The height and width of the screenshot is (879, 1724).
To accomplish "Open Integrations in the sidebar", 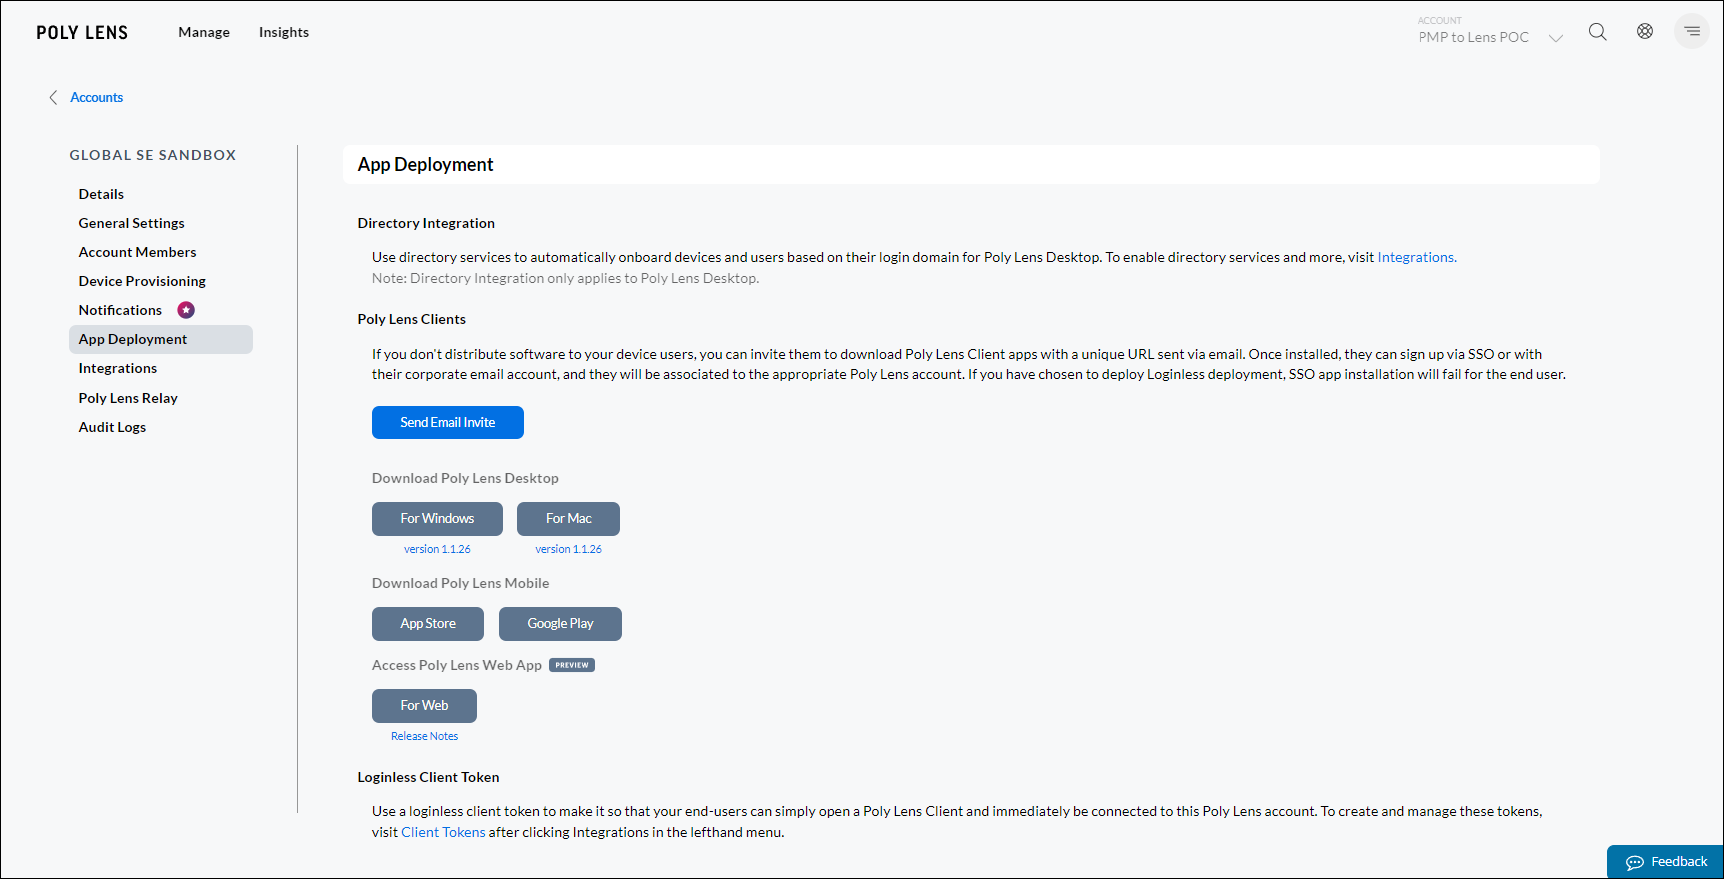I will click(118, 368).
